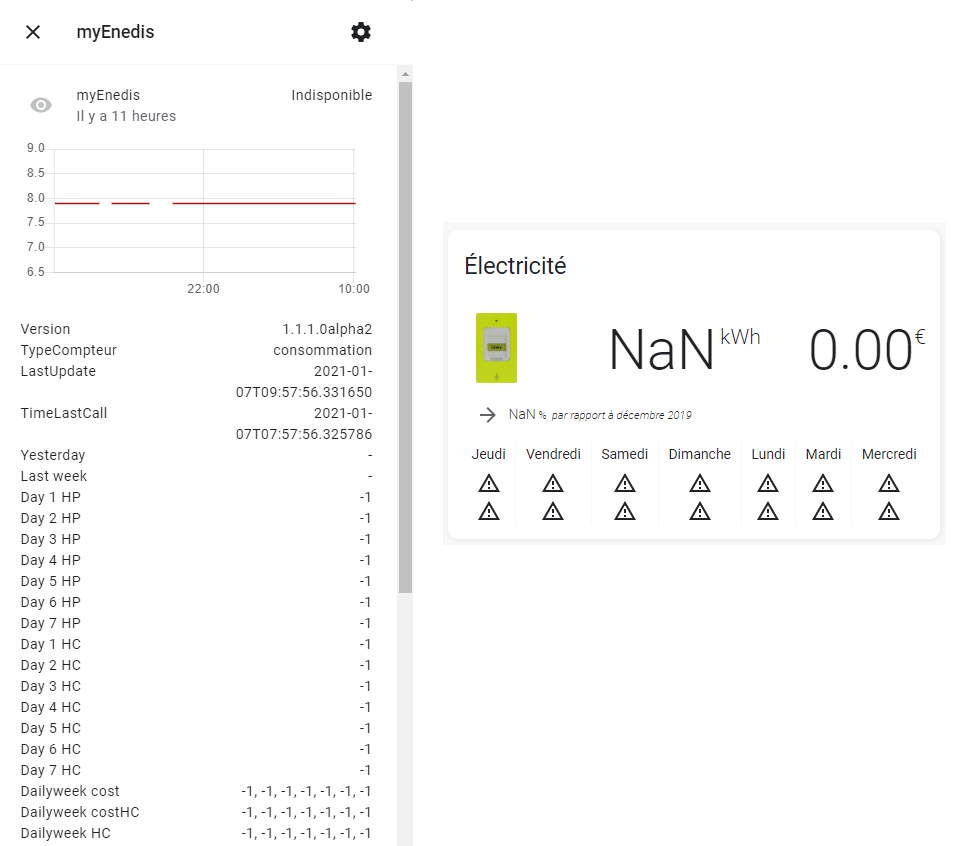The height and width of the screenshot is (846, 959).
Task: Click the TimeLastCall attribute label
Action: (64, 413)
